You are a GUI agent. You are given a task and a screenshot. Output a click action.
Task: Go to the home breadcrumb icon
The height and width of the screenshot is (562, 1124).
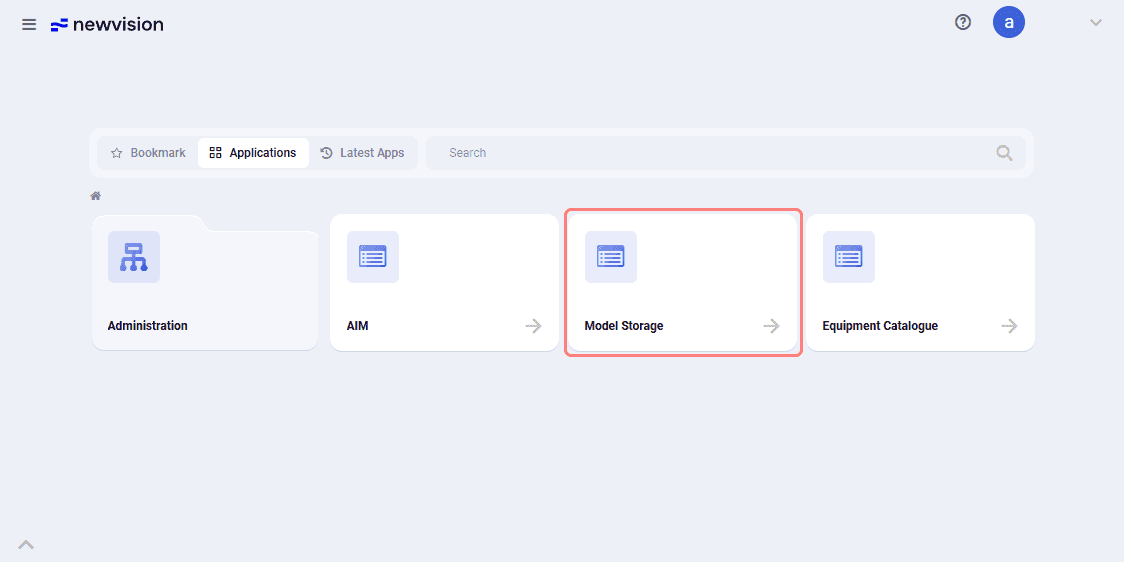tap(95, 196)
